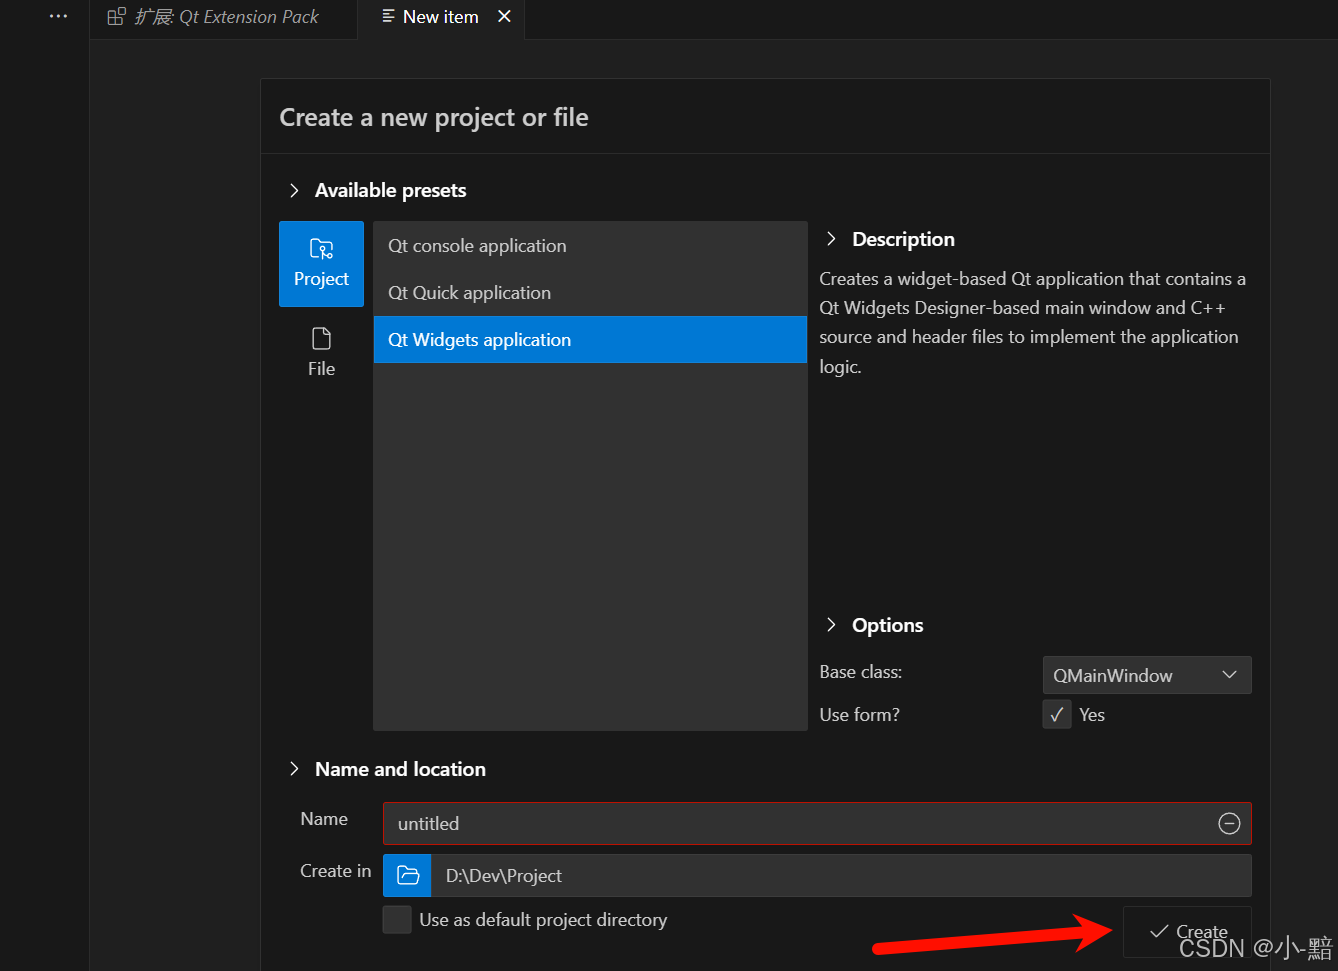This screenshot has height=971, width=1338.
Task: Choose Qt Quick application preset
Action: (590, 293)
